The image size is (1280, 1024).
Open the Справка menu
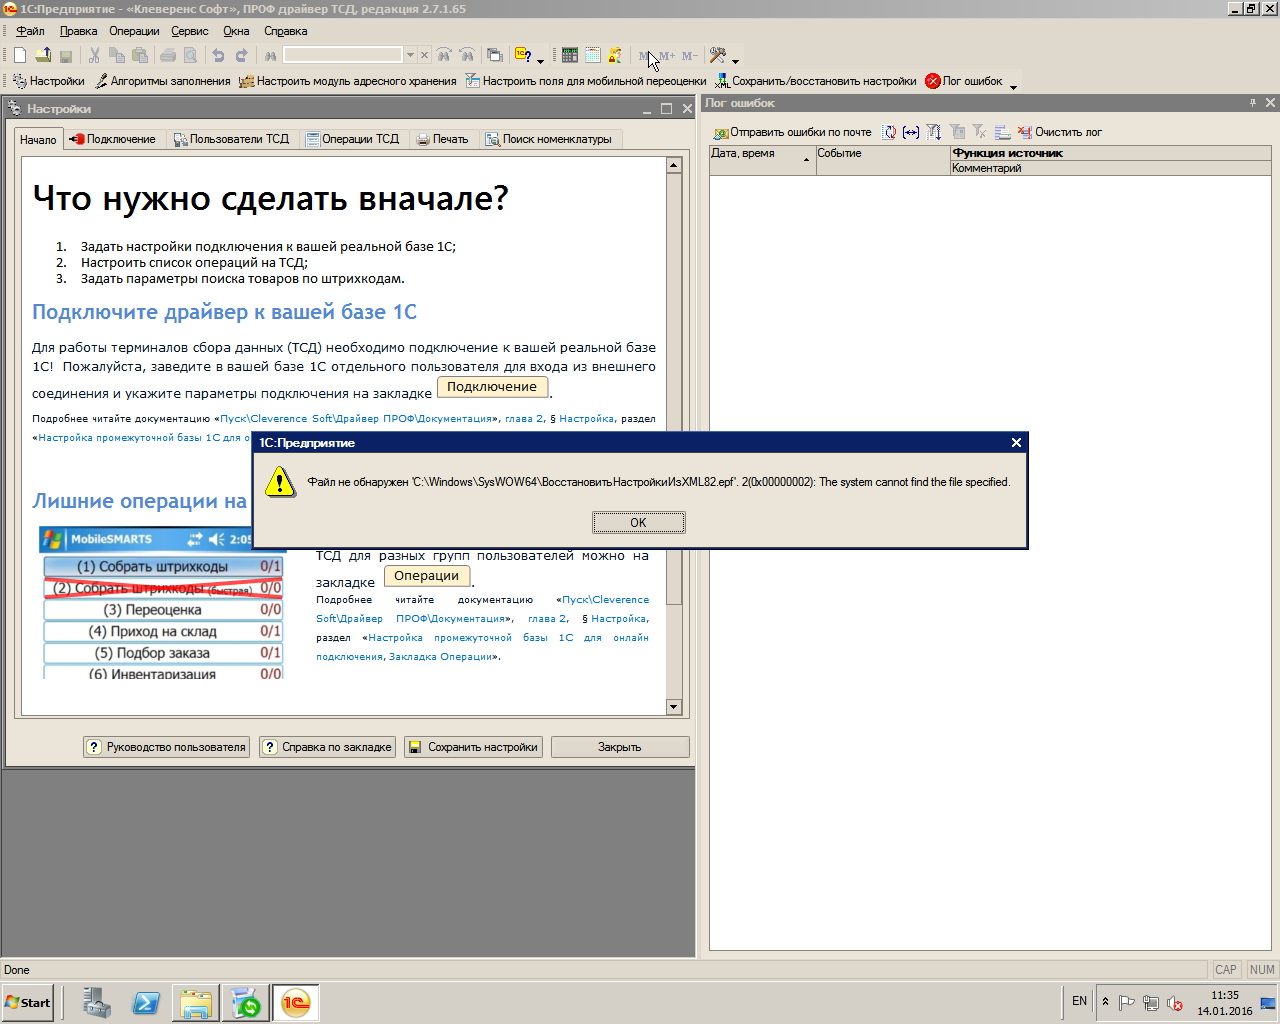285,31
